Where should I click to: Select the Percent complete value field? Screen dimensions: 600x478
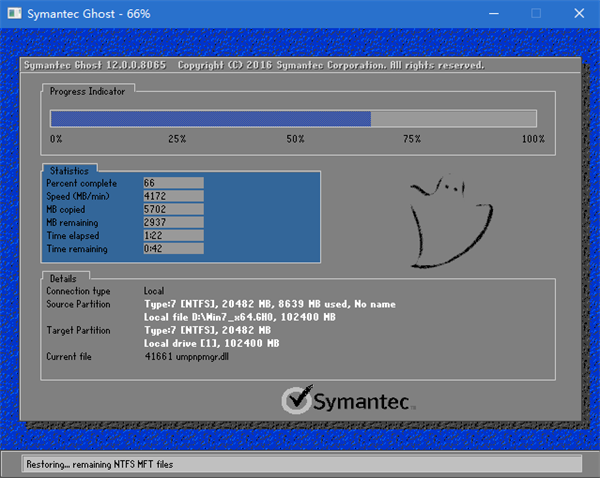pyautogui.click(x=173, y=183)
